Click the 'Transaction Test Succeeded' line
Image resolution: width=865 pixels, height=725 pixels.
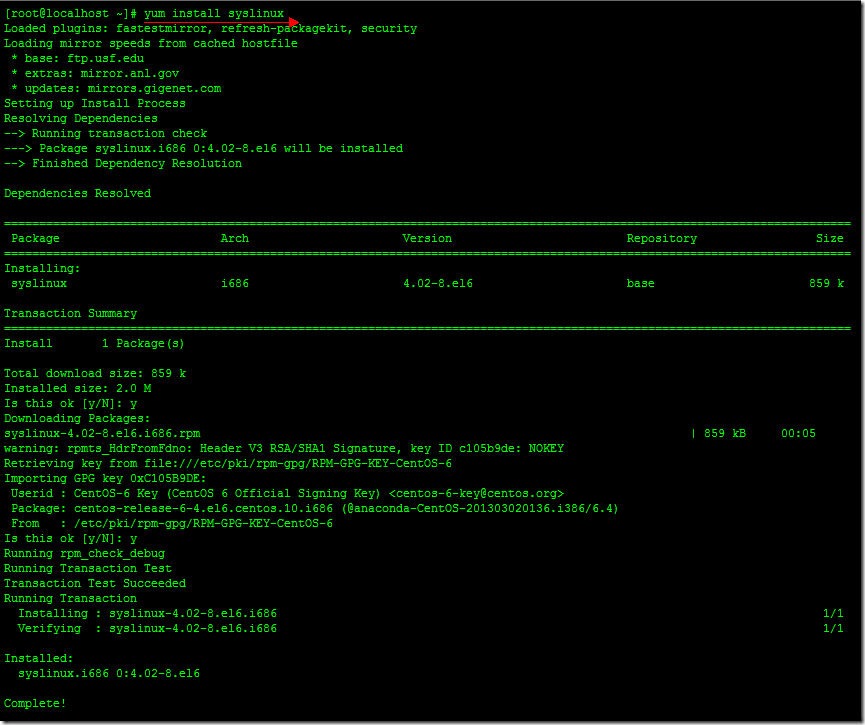click(95, 583)
